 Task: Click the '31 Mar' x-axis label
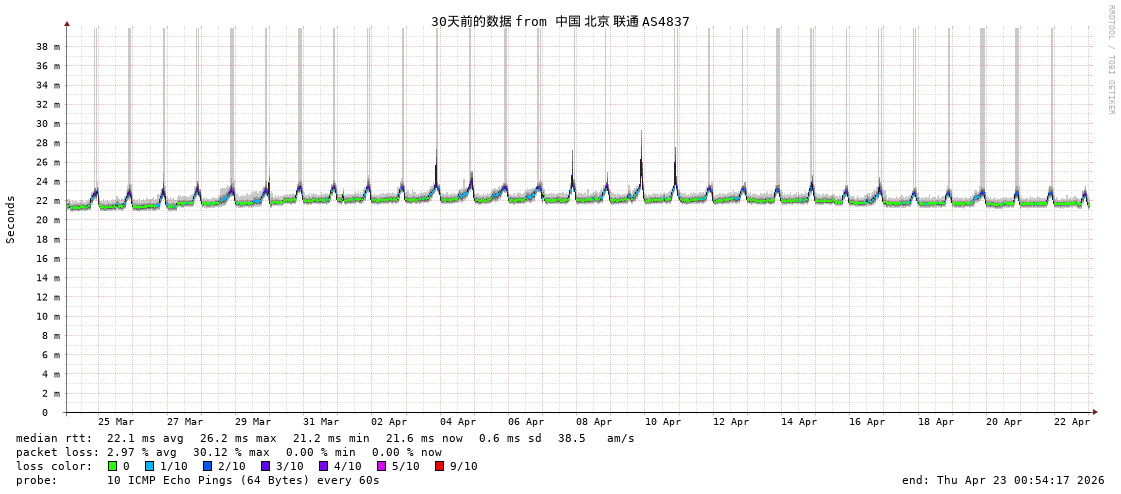321,423
